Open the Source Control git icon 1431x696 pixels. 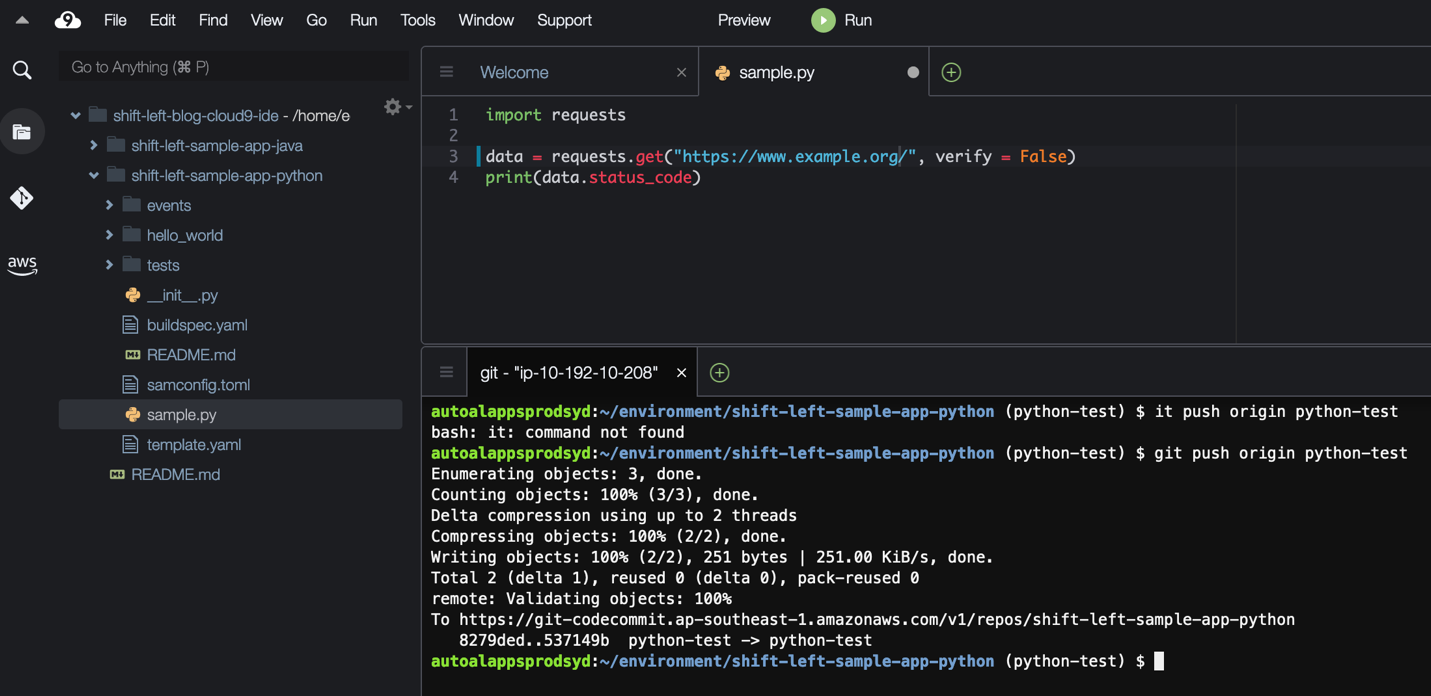(x=22, y=198)
